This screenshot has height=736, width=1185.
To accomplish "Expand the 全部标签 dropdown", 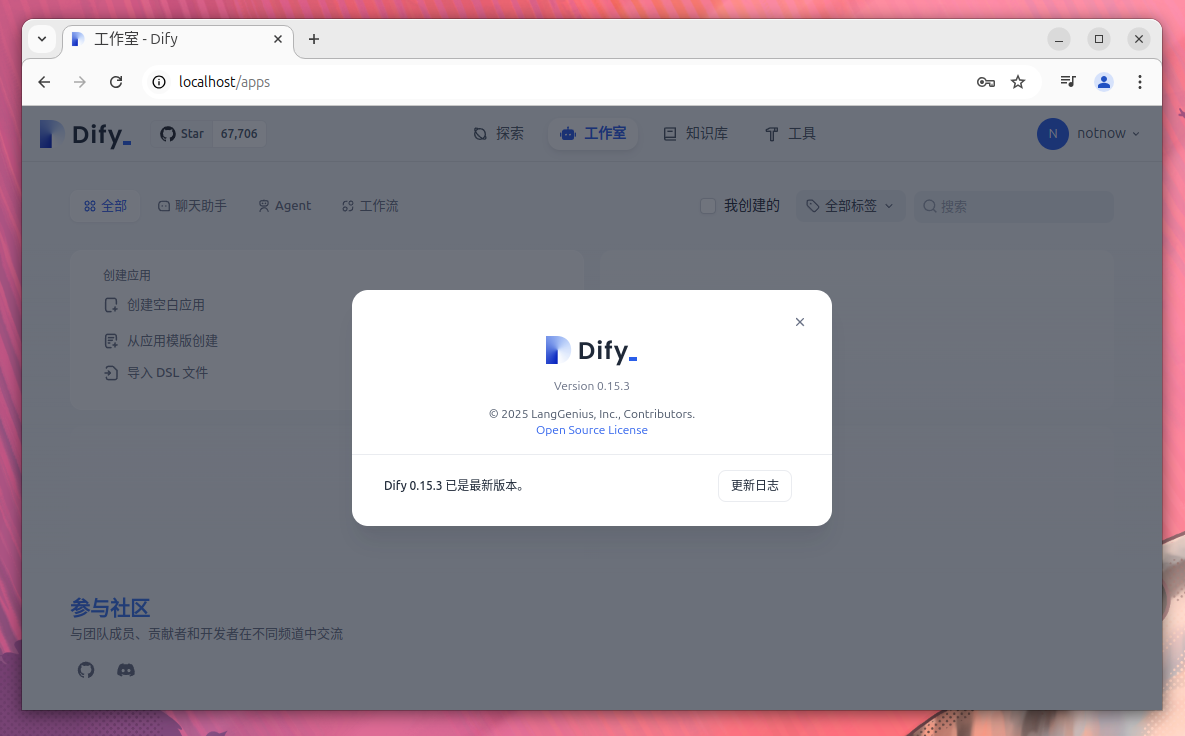I will click(x=850, y=205).
